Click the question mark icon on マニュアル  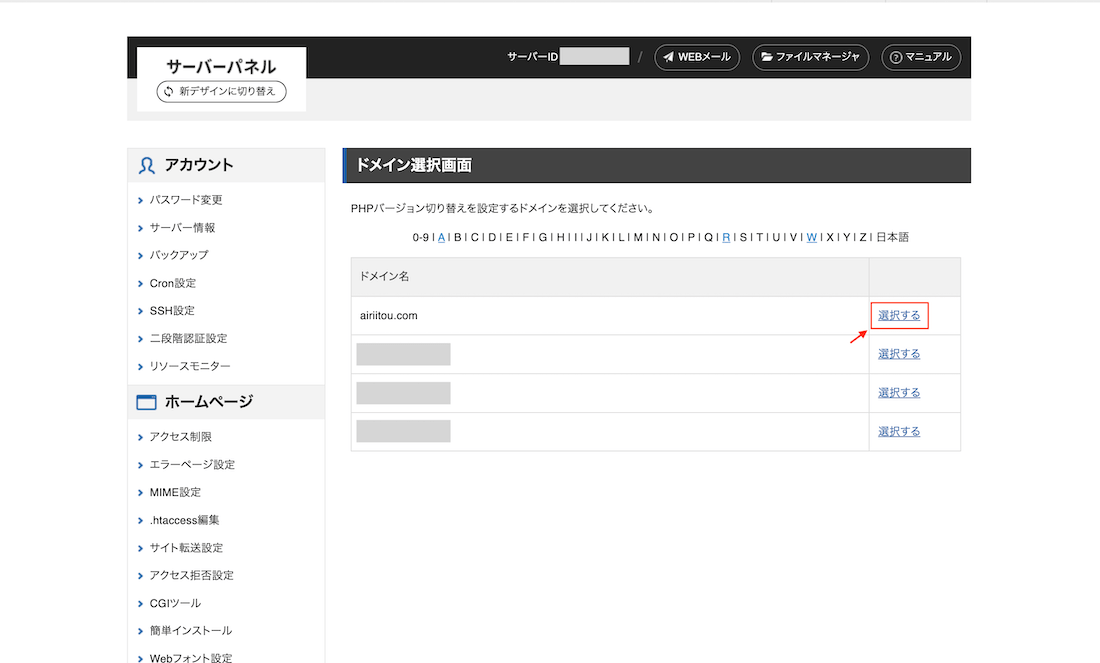point(896,58)
